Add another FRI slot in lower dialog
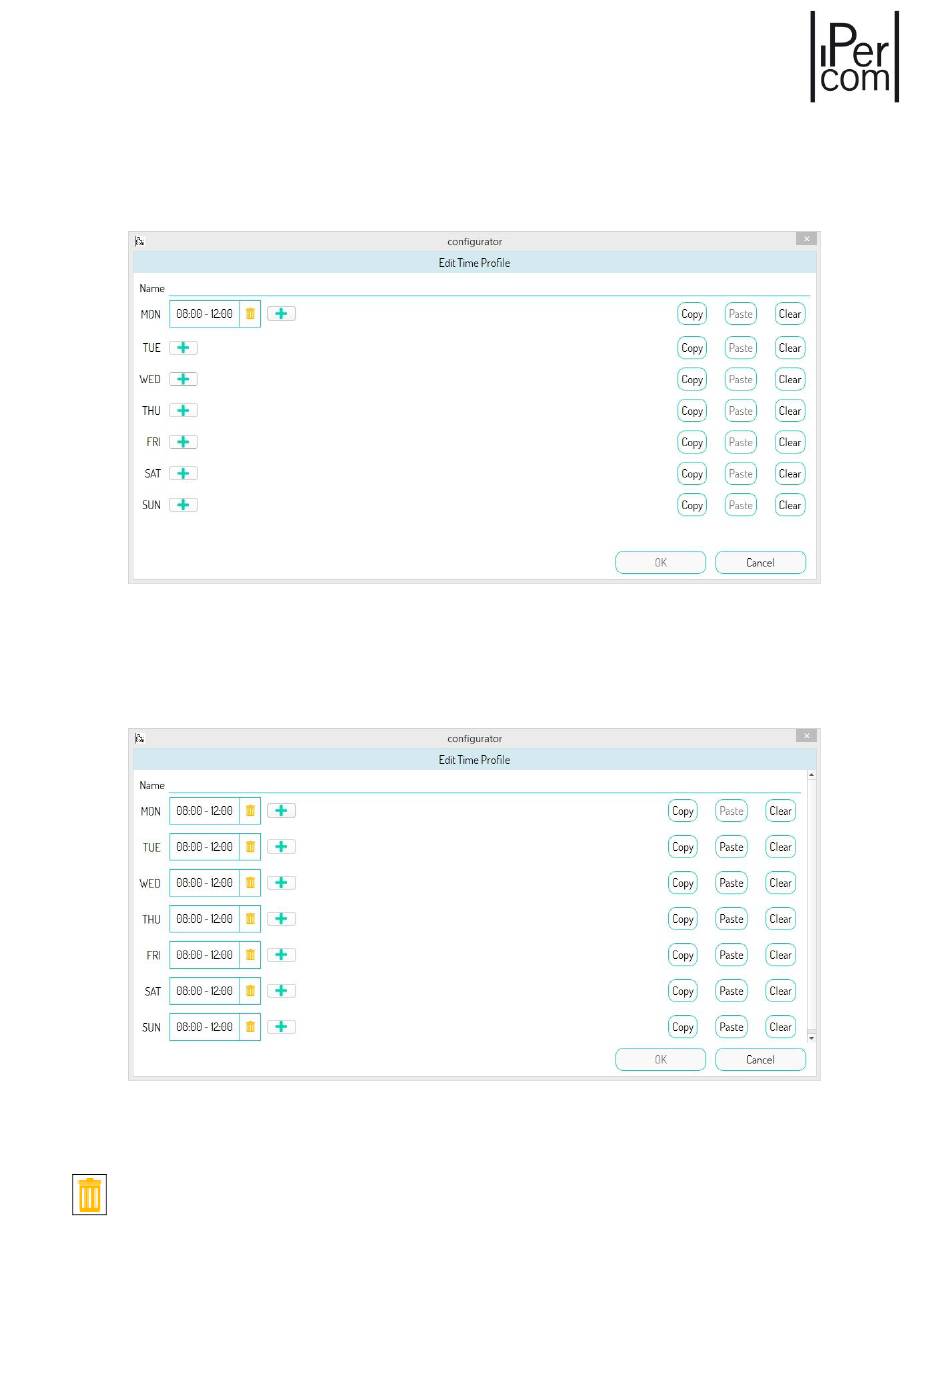This screenshot has width=950, height=1397. point(281,955)
